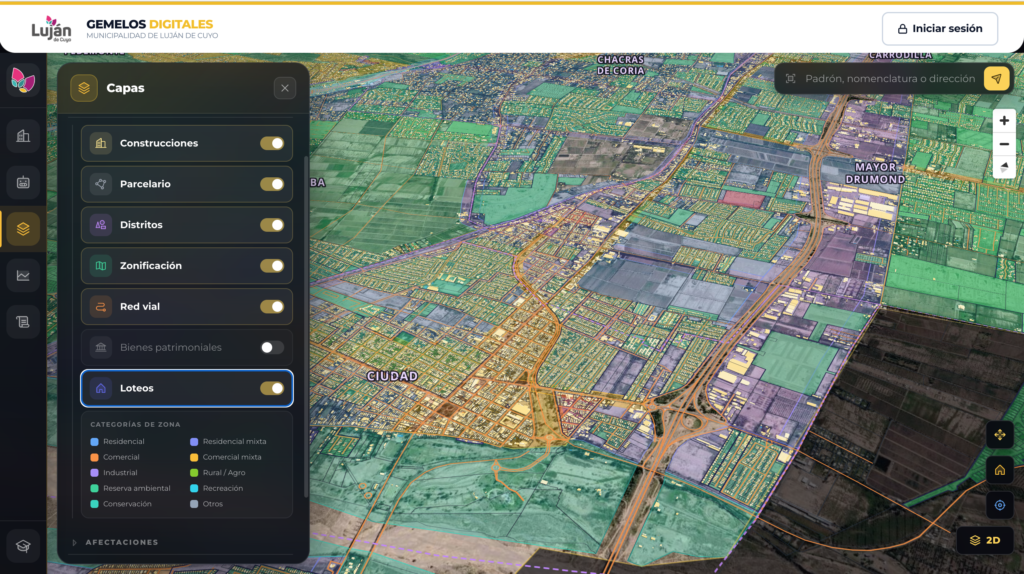
Task: Click the Capas panel scrollbar
Action: click(306, 327)
